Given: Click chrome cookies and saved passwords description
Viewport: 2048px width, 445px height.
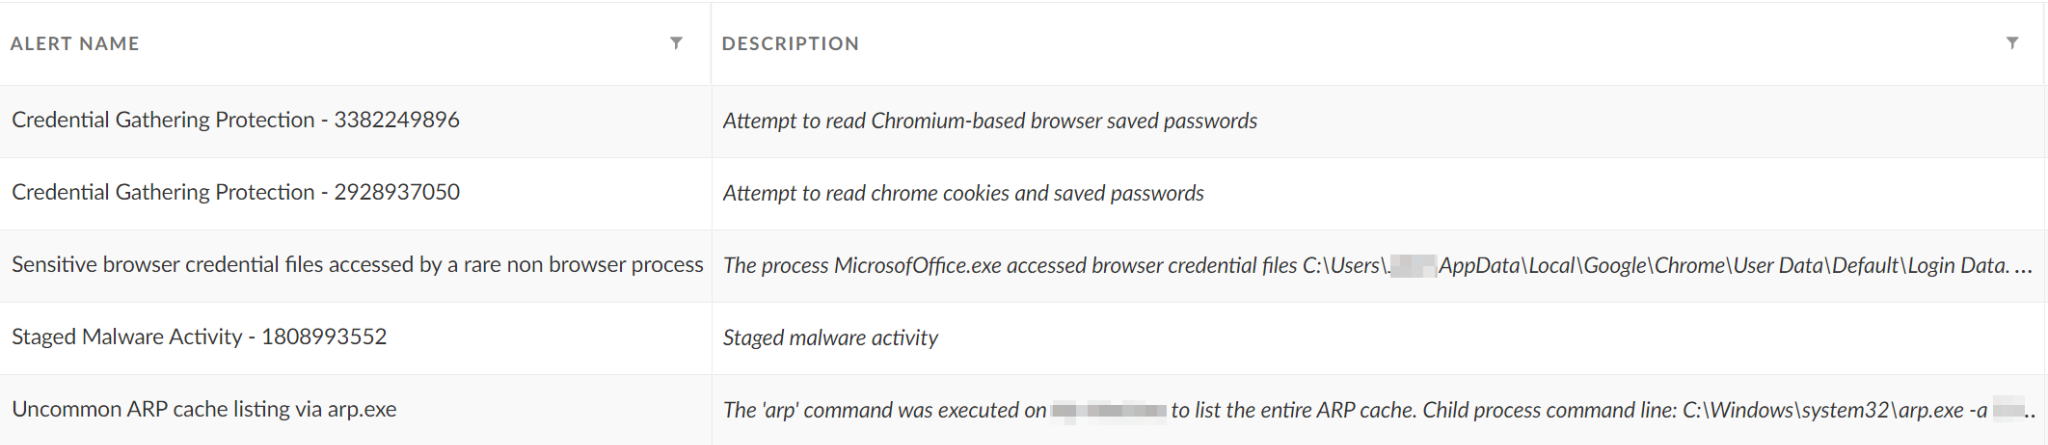Looking at the screenshot, I should click(x=963, y=193).
